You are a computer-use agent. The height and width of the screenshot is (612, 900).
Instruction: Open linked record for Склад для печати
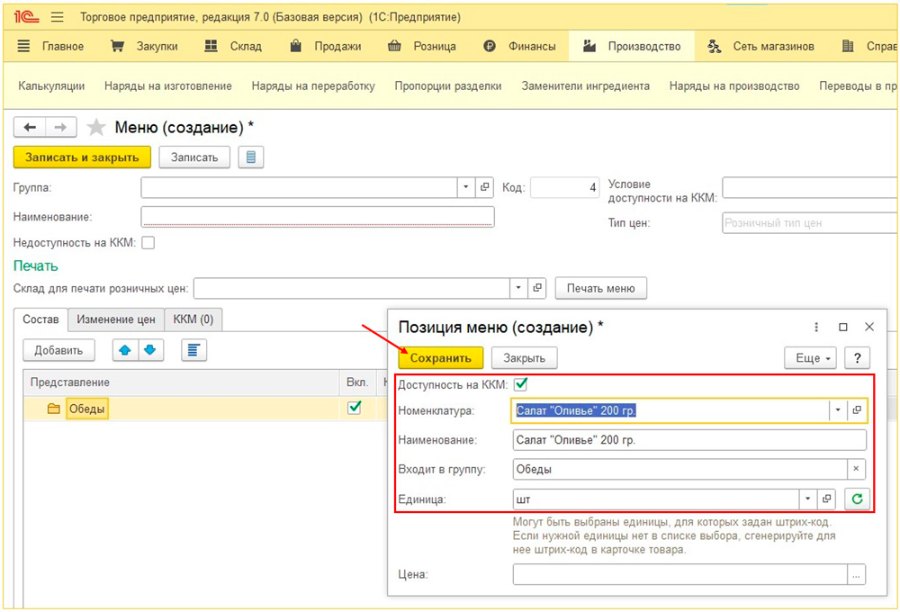click(x=537, y=288)
